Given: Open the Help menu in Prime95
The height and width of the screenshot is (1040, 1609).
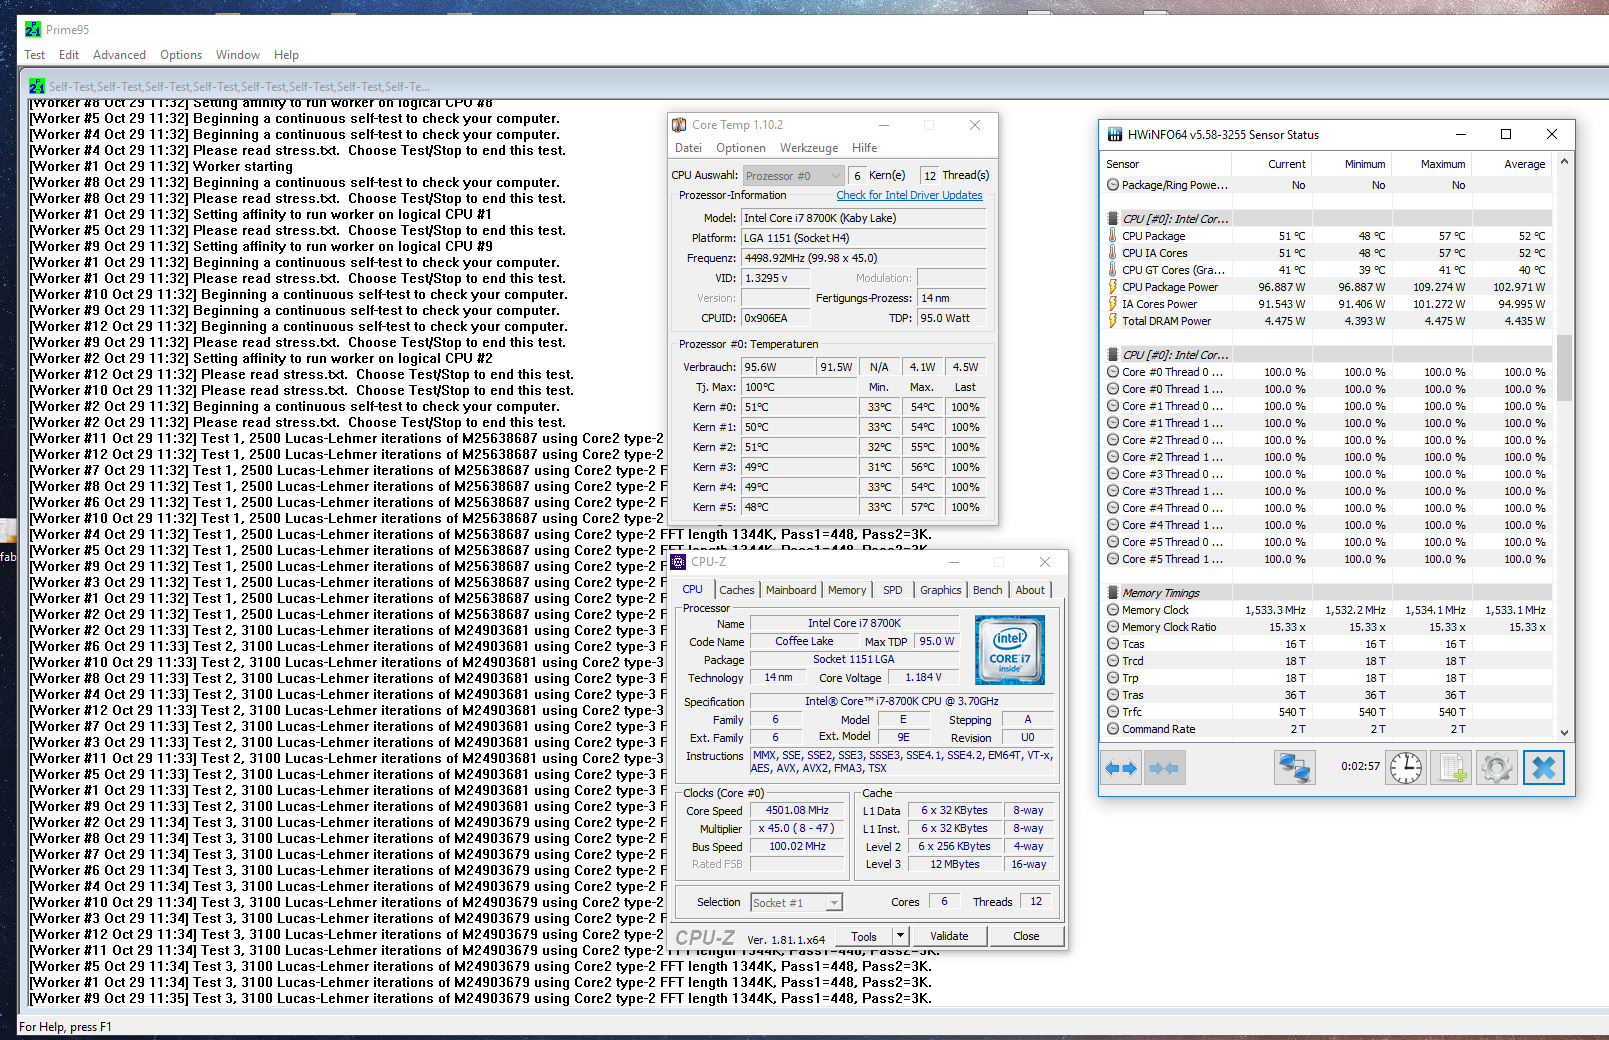Looking at the screenshot, I should pyautogui.click(x=286, y=55).
